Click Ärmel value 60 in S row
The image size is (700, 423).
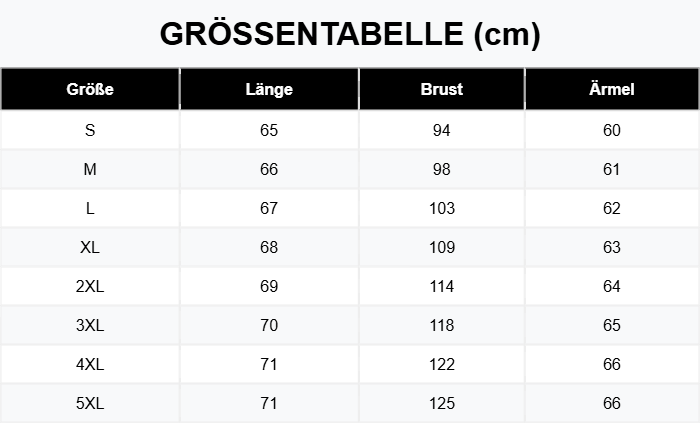pos(612,130)
